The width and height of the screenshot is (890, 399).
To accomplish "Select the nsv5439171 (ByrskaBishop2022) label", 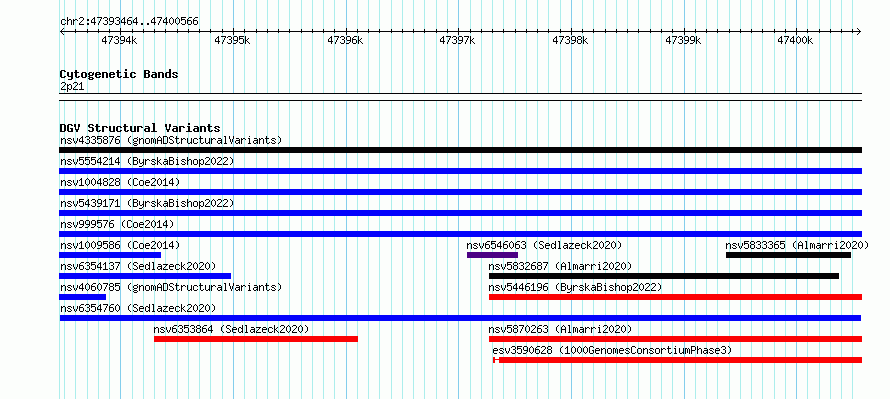I will (147, 203).
